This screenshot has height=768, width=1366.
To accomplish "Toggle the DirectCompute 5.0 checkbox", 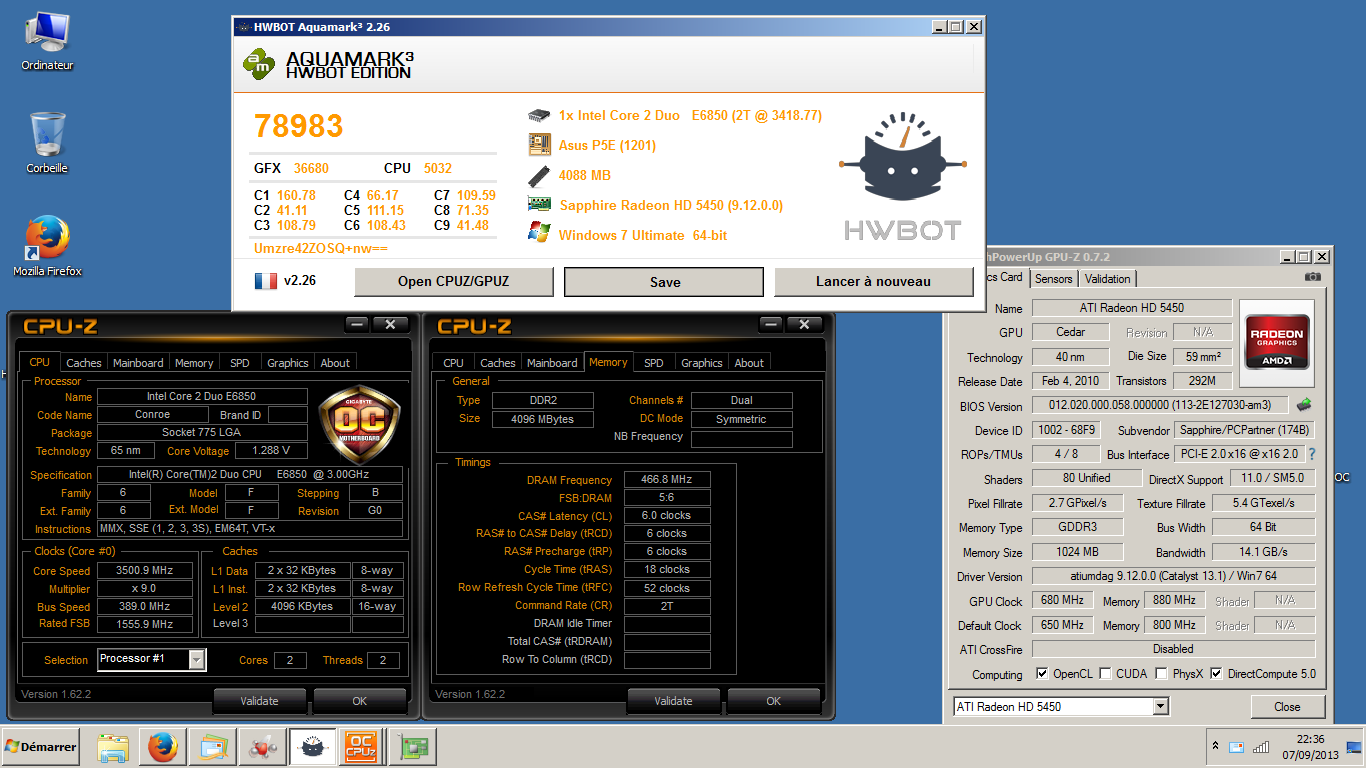I will pos(1216,674).
